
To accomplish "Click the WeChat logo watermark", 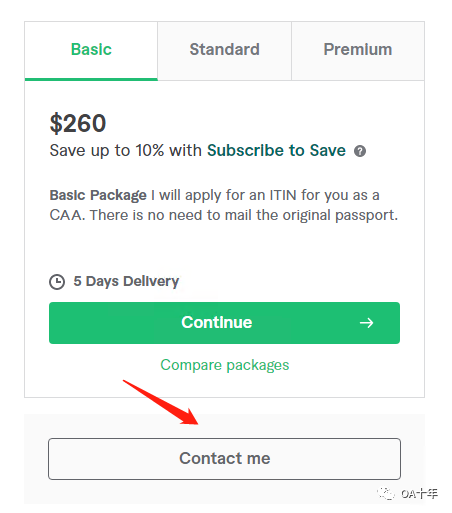I will [x=386, y=493].
